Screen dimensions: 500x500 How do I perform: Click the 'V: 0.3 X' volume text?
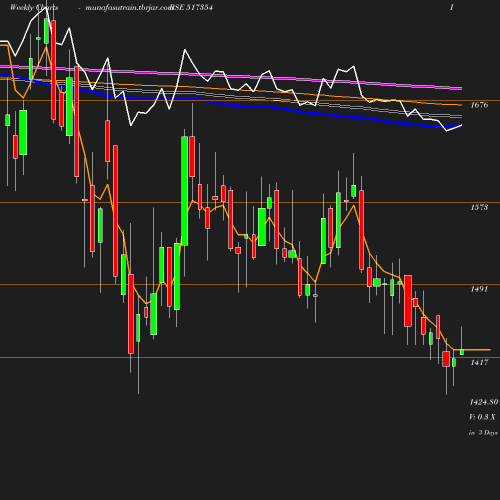482,417
